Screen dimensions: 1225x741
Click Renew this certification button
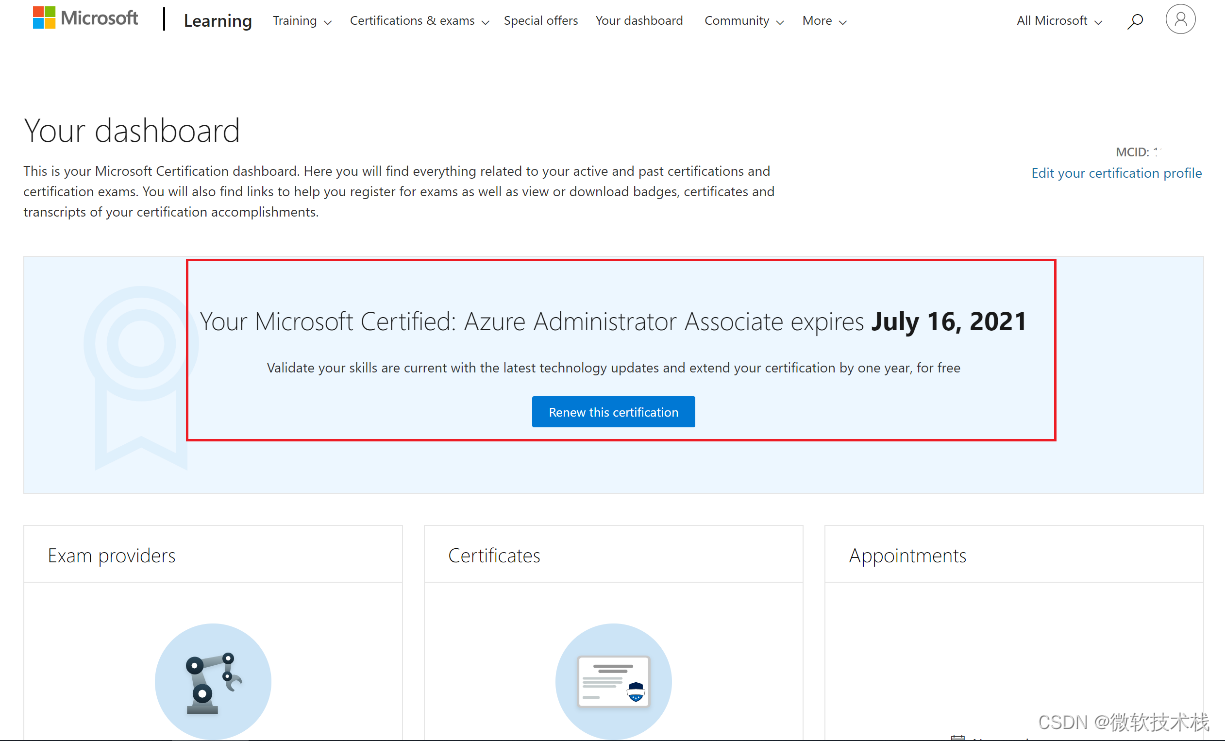click(613, 412)
